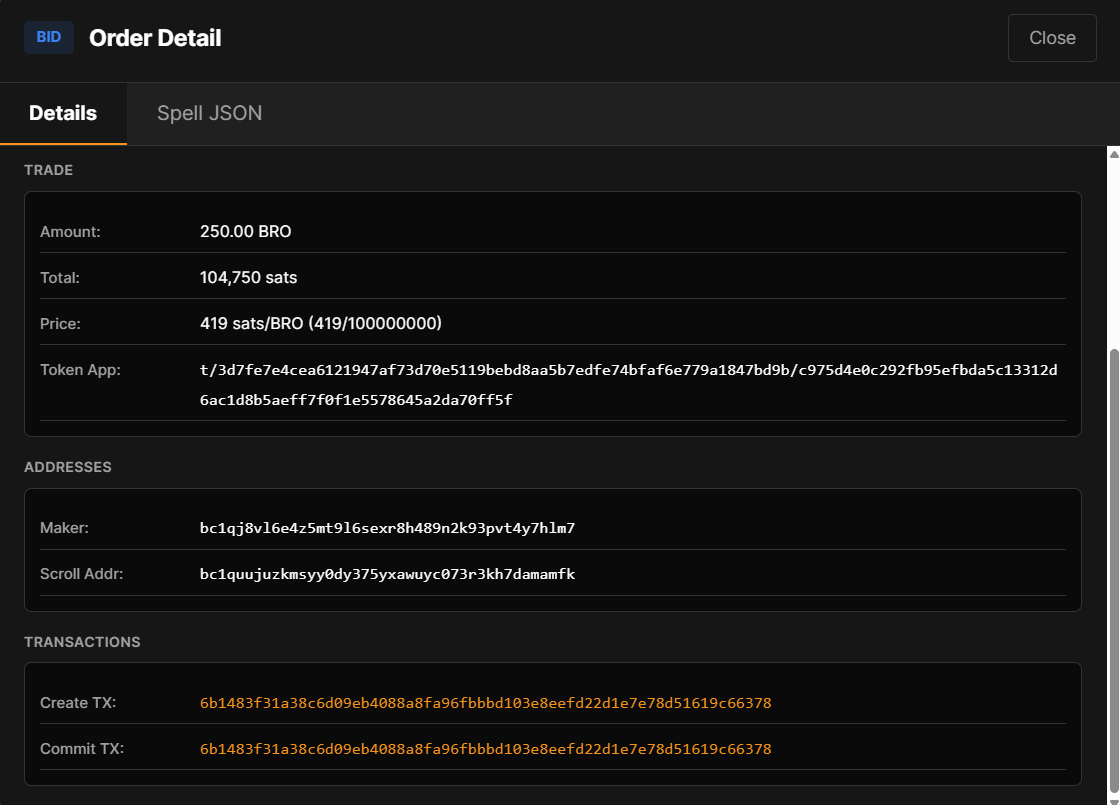The height and width of the screenshot is (805, 1120).
Task: Click the Amount: label
Action: [70, 231]
